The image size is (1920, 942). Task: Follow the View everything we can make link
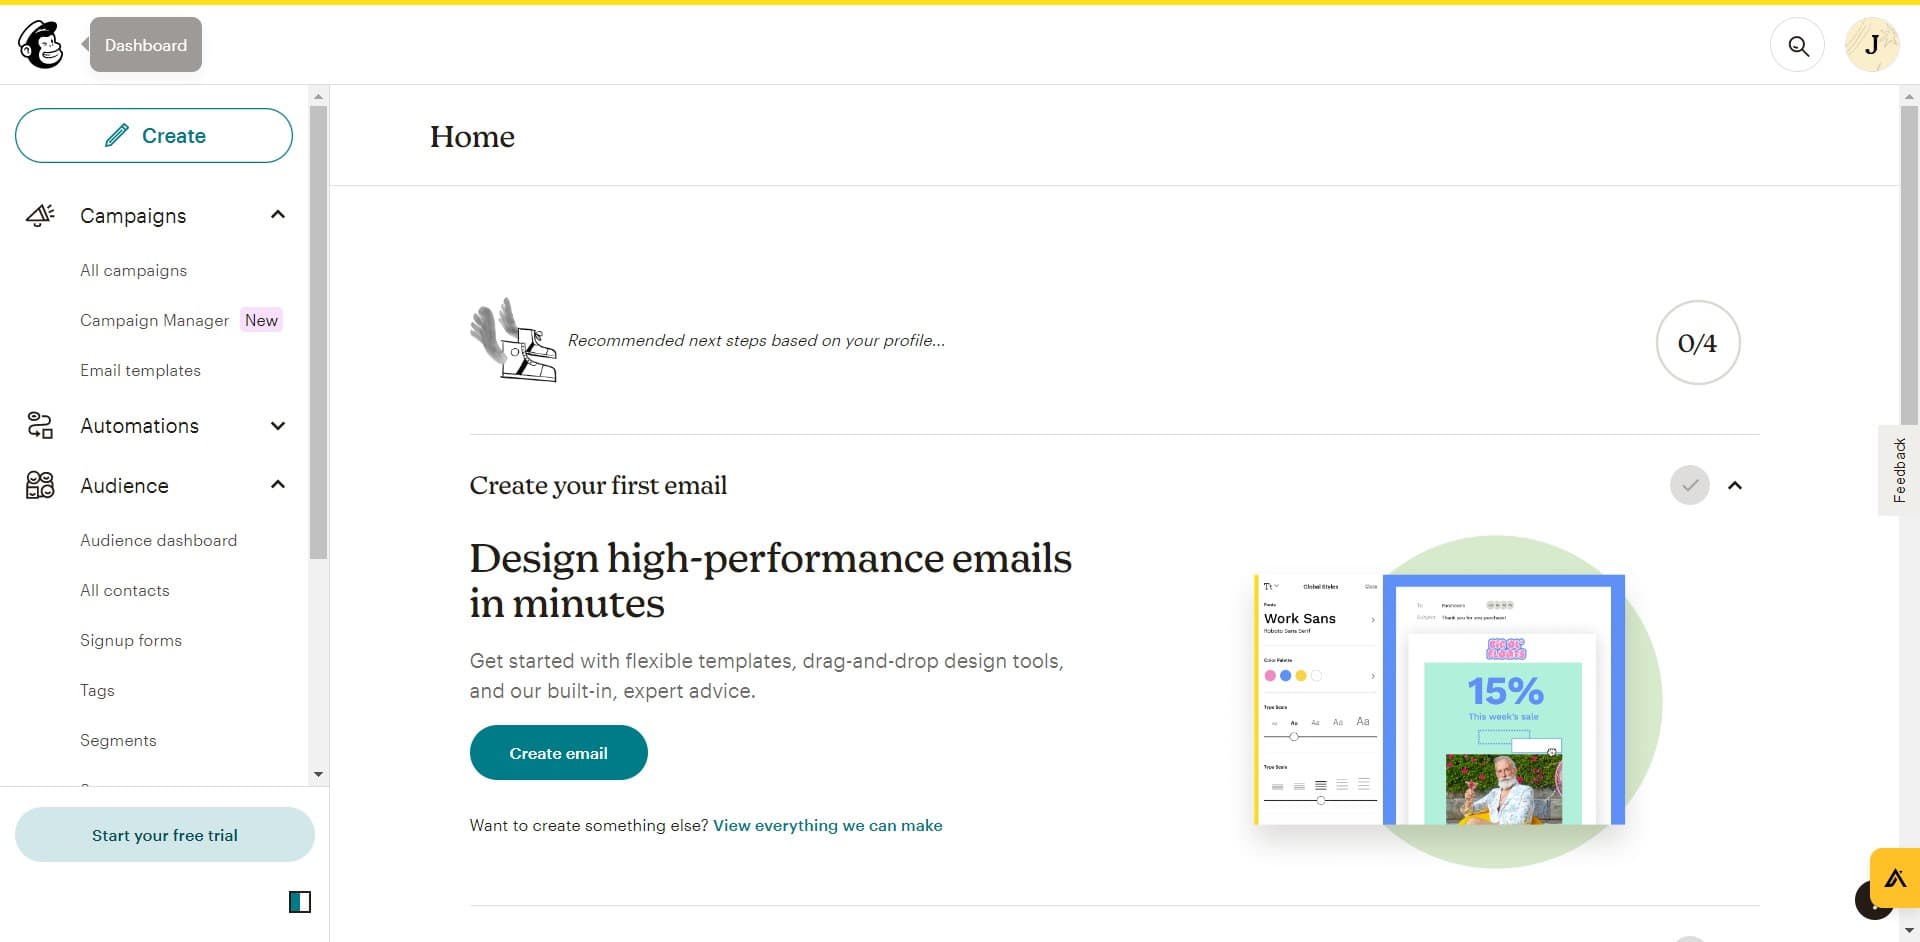(x=827, y=826)
